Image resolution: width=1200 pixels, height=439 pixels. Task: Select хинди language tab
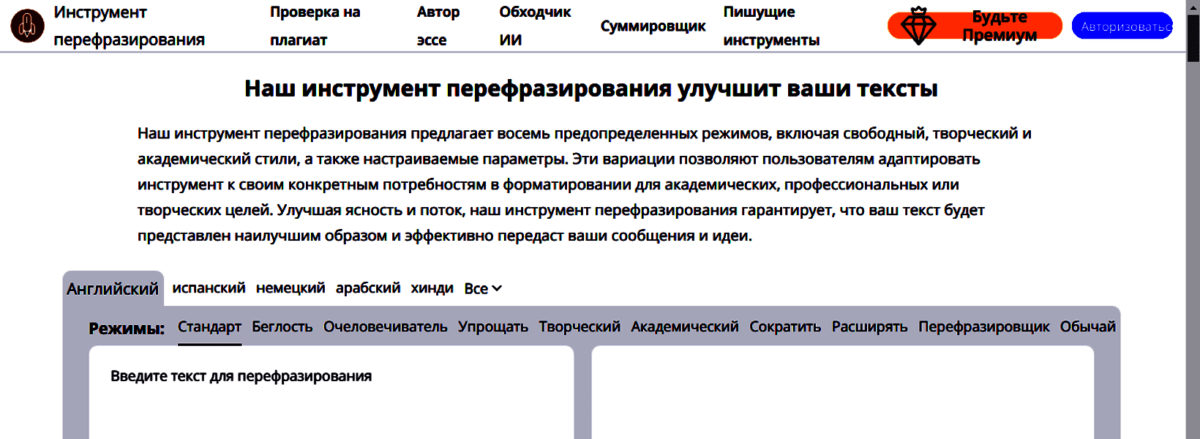tap(432, 288)
